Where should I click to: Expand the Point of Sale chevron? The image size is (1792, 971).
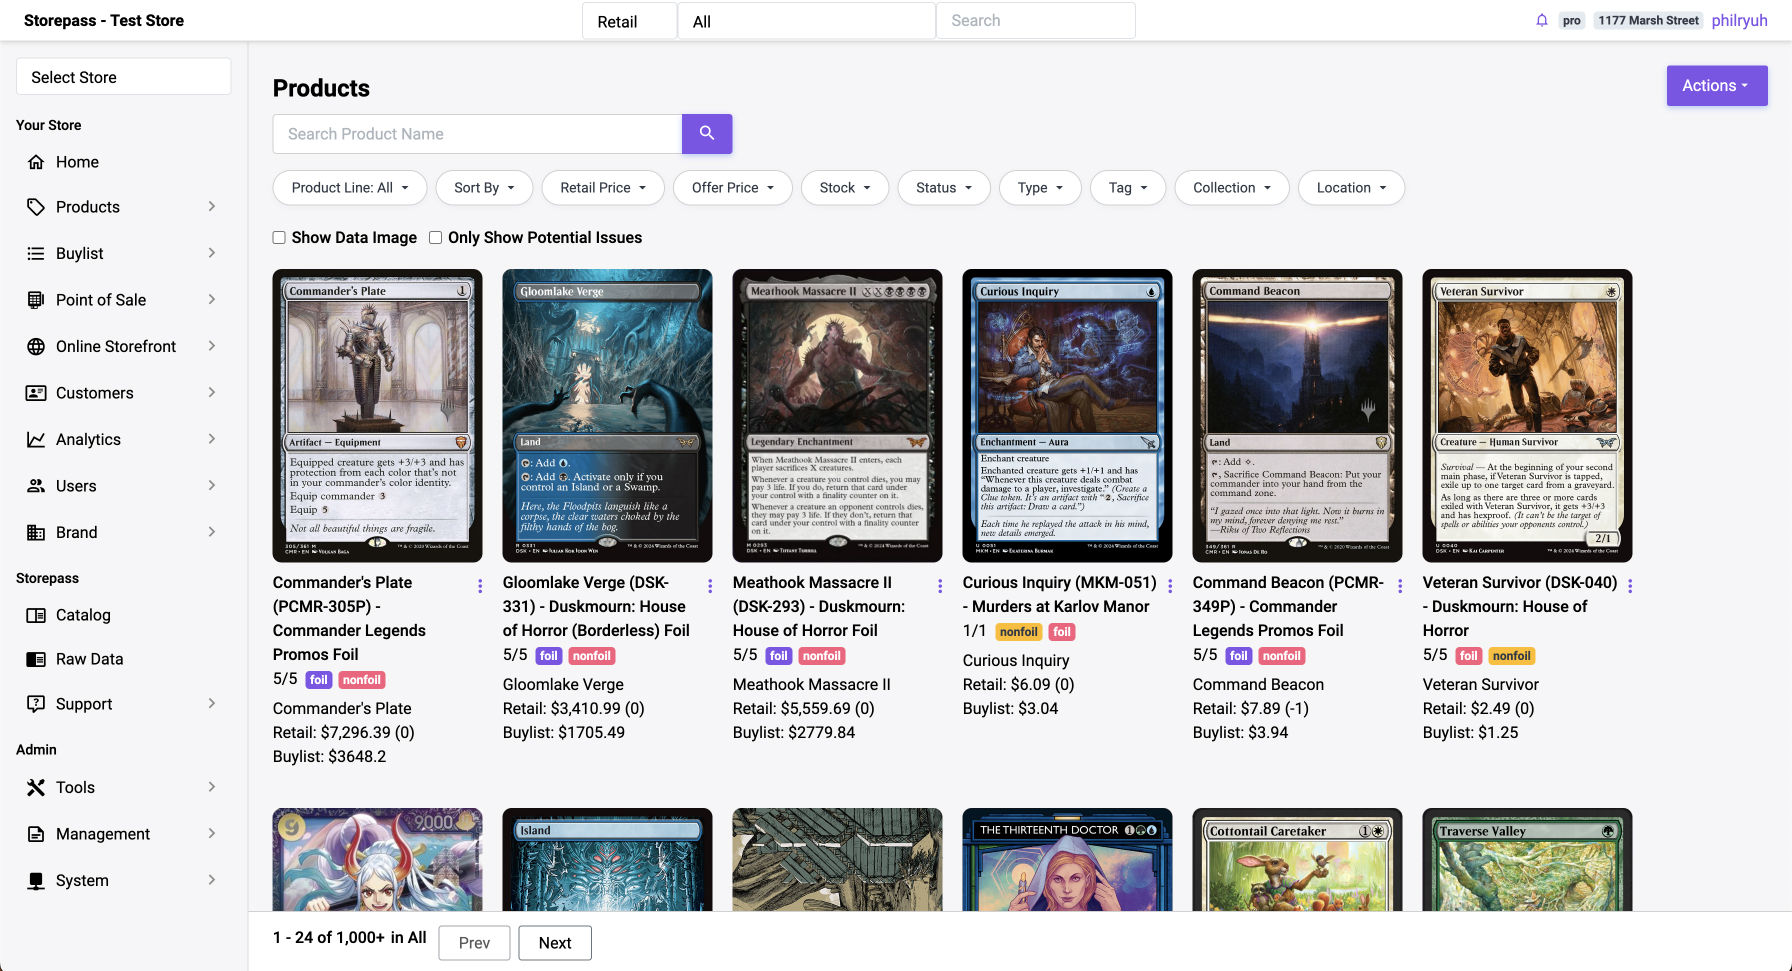(x=212, y=300)
